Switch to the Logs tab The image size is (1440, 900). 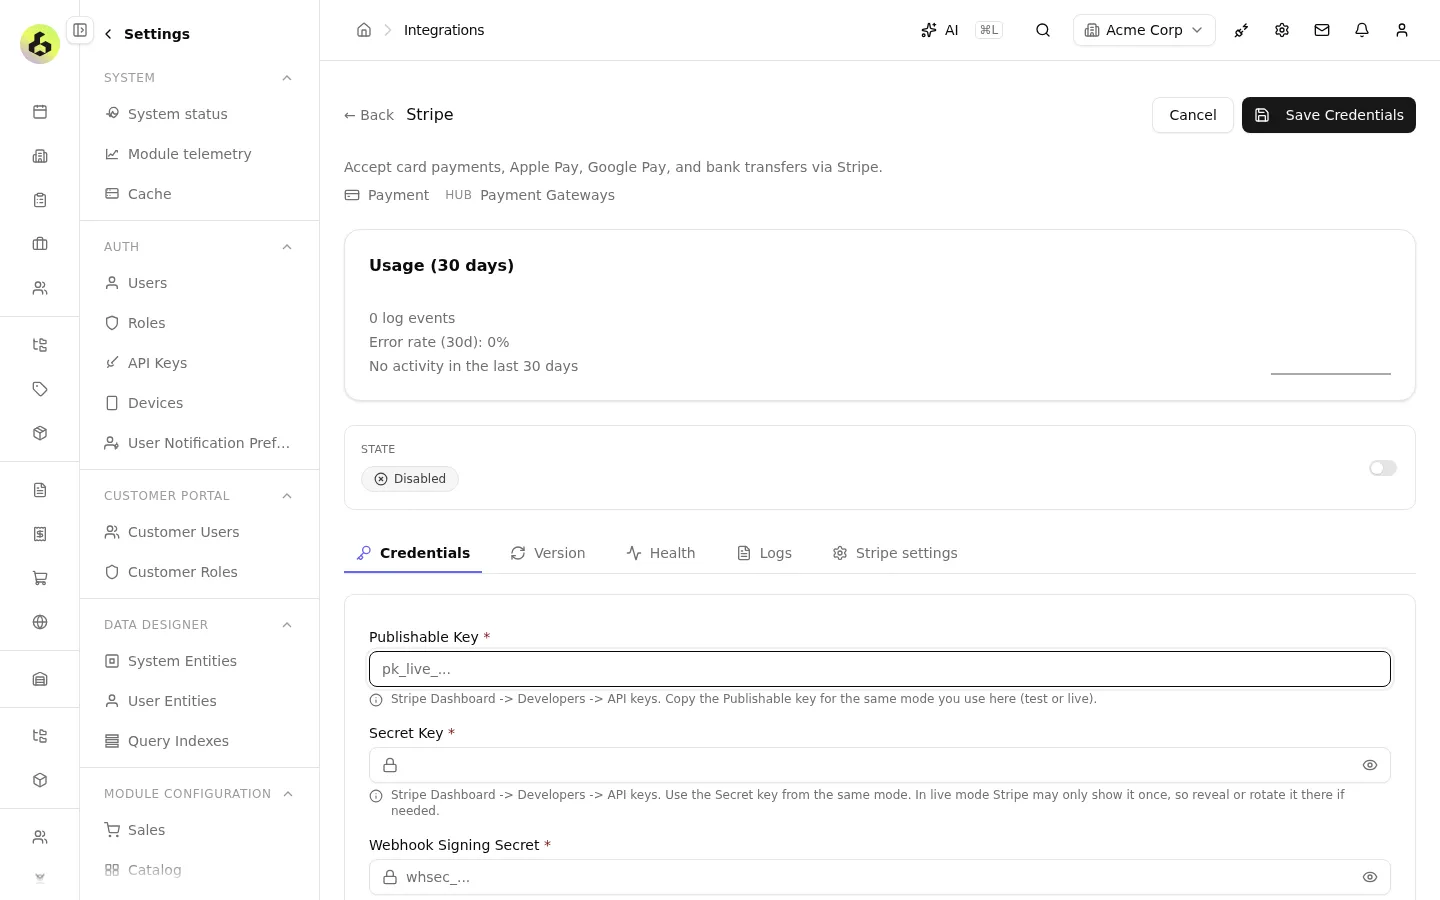coord(765,553)
